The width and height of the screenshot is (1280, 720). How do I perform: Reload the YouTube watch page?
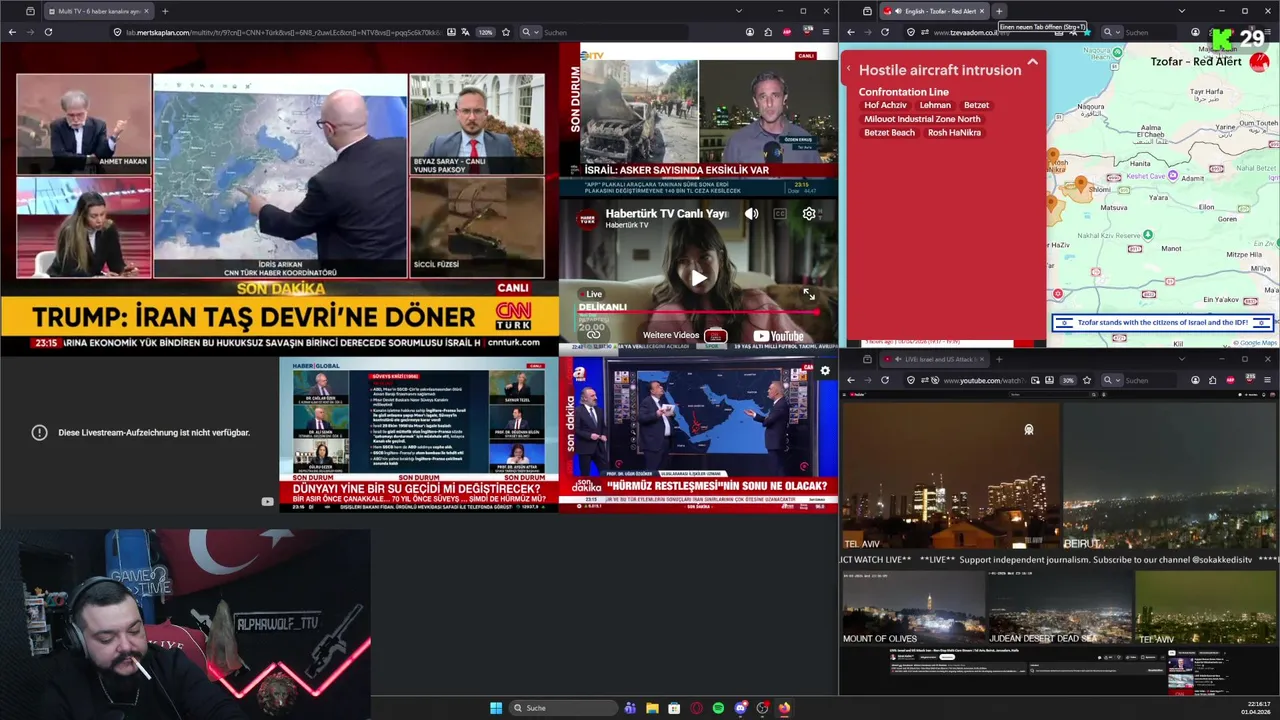click(885, 380)
